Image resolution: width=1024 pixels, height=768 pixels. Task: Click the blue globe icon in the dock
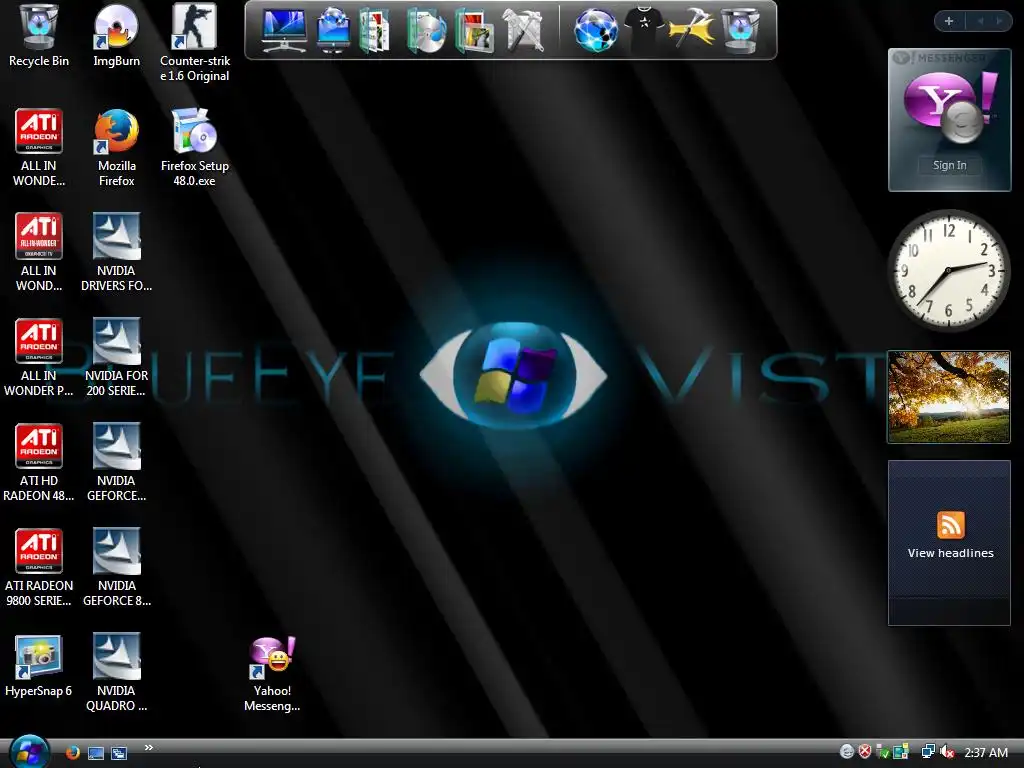click(596, 30)
